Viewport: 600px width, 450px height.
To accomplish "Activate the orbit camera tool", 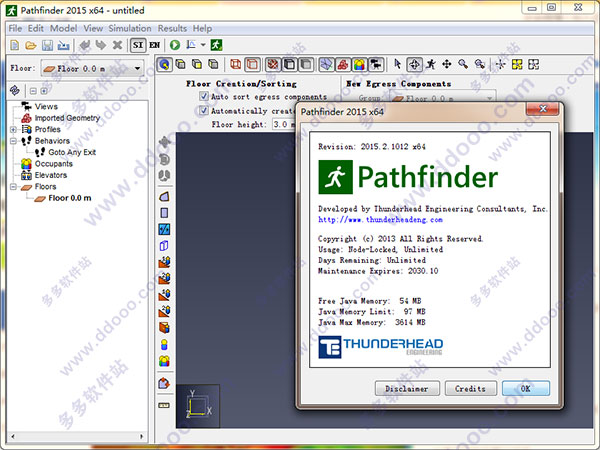I will pyautogui.click(x=414, y=64).
